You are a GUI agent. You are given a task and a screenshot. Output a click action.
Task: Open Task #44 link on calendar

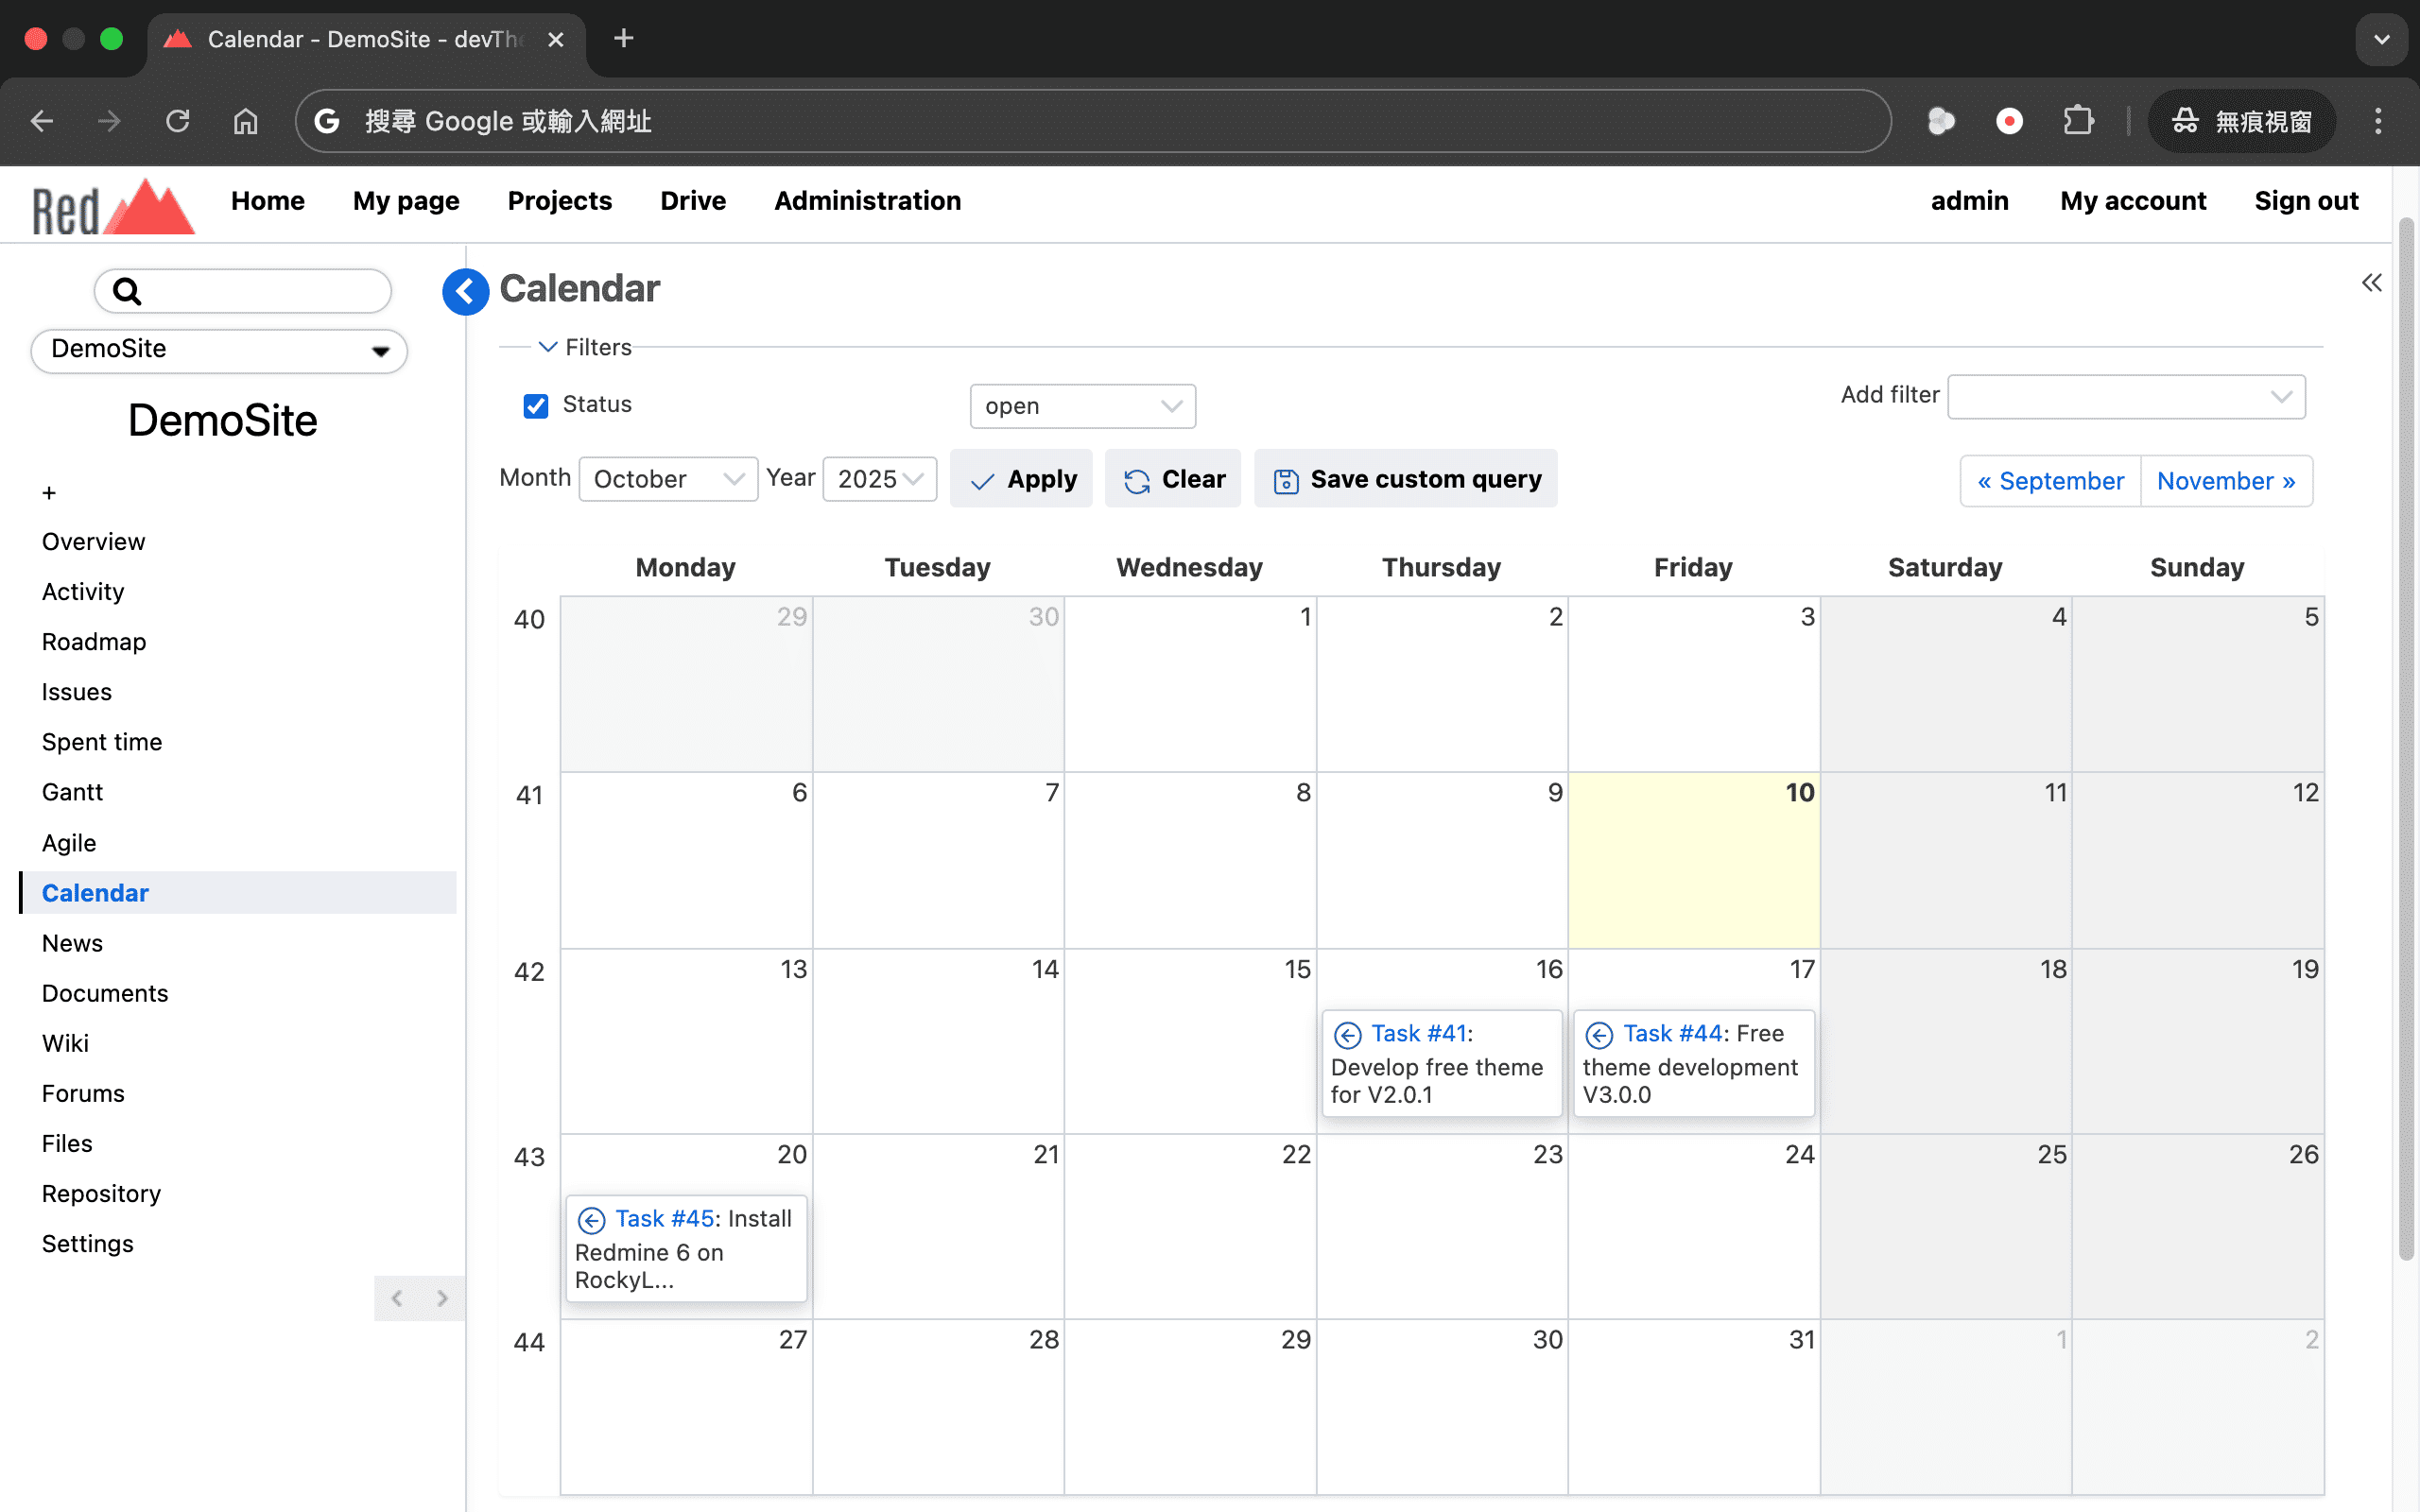pos(1672,1033)
